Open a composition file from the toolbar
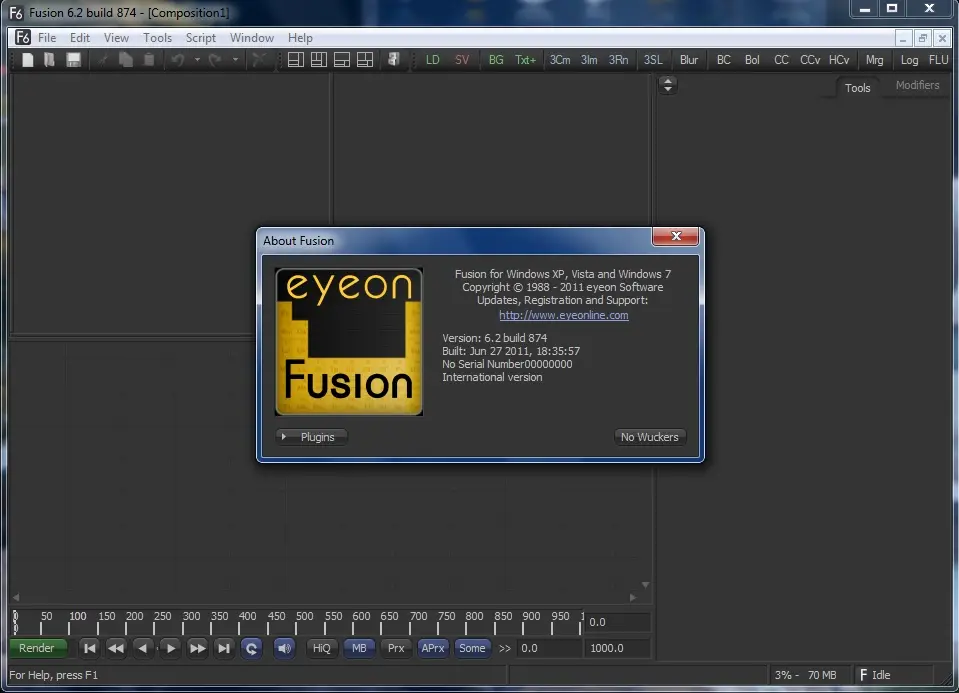Image resolution: width=959 pixels, height=693 pixels. 50,60
